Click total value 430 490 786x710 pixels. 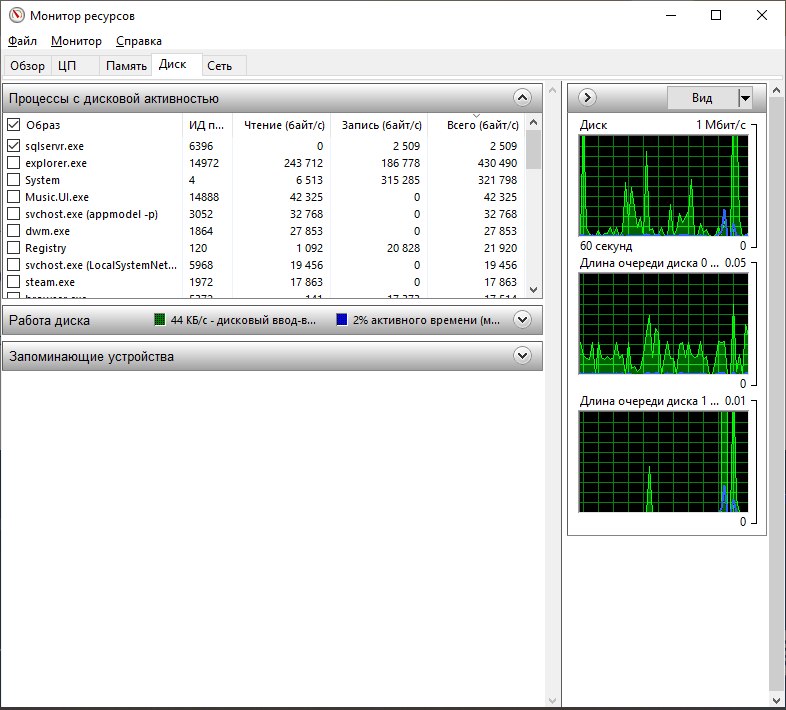coord(497,163)
